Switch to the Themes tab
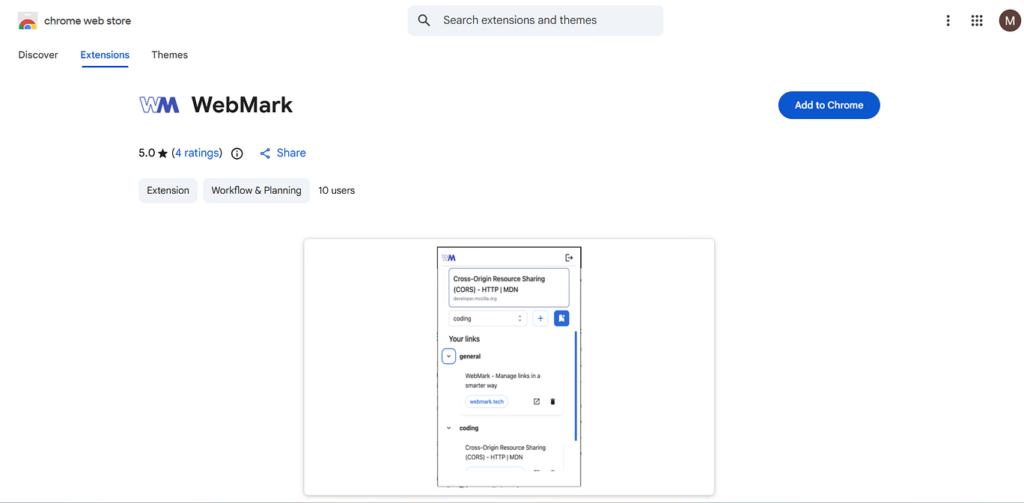This screenshot has height=503, width=1024. click(170, 55)
